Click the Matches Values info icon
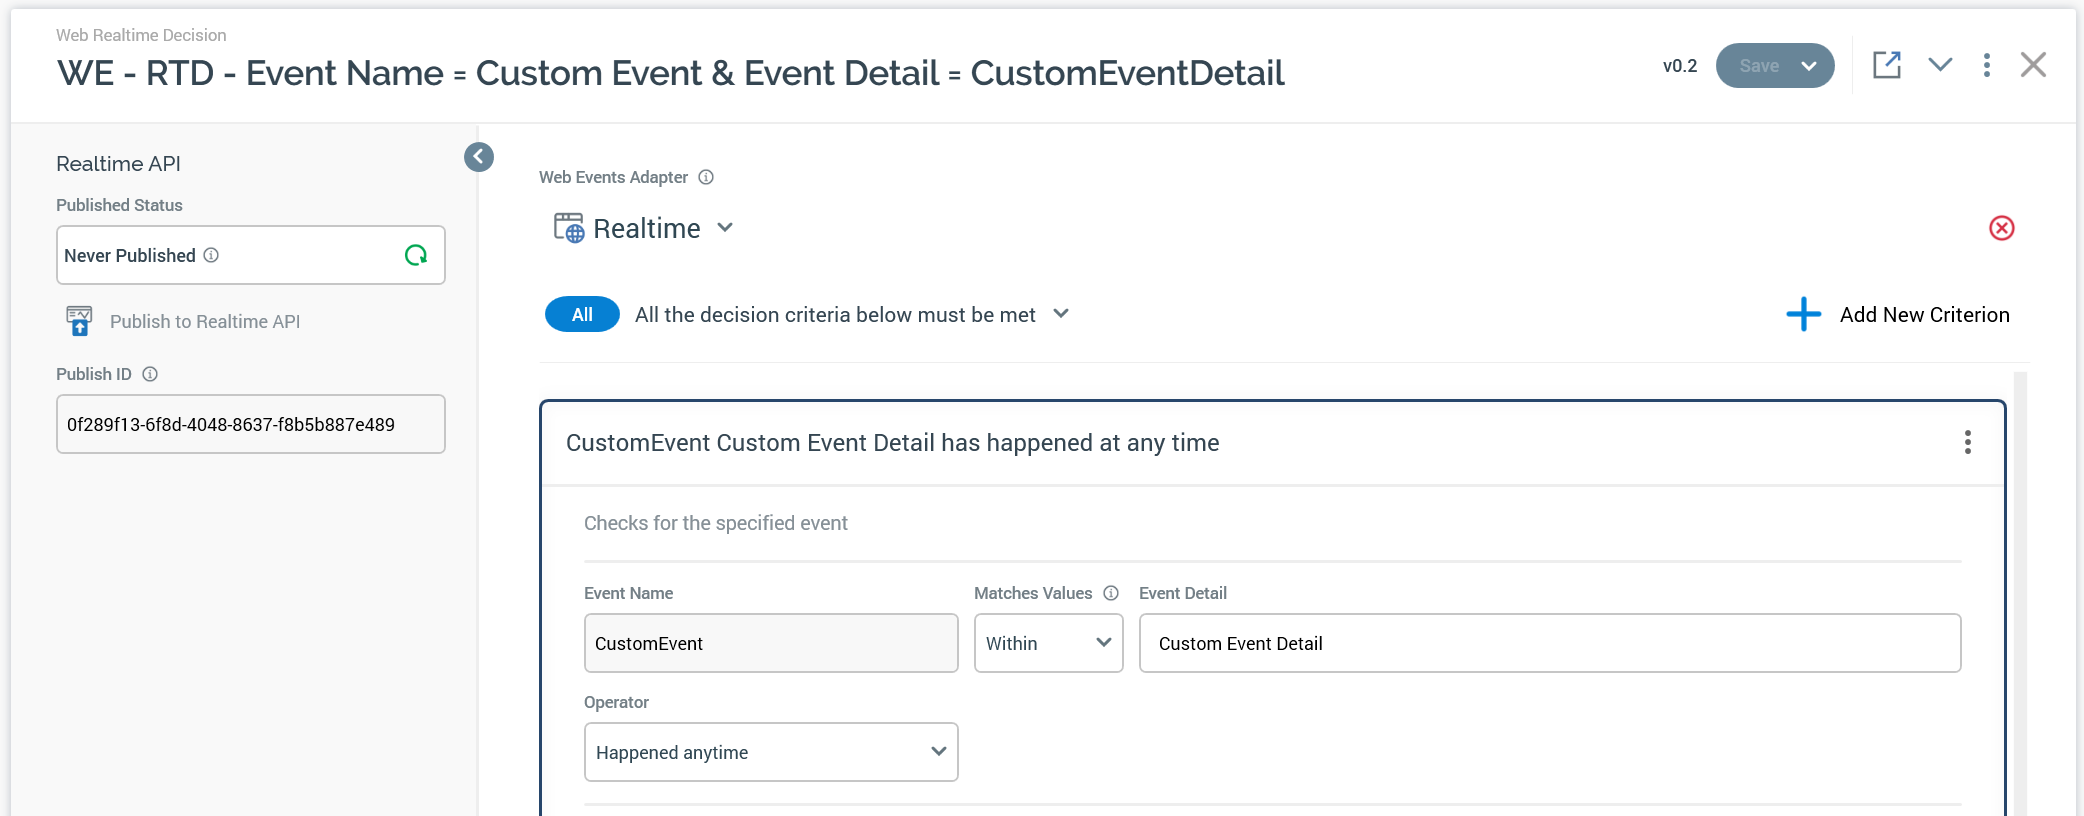 (x=1111, y=593)
